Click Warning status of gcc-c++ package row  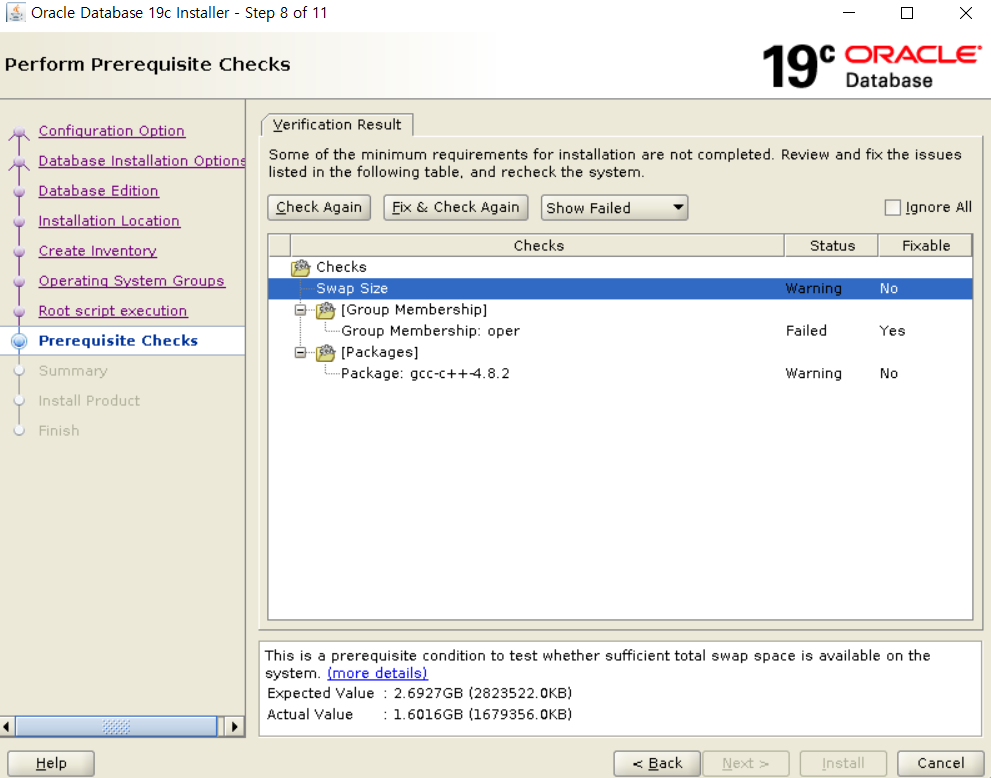(813, 374)
